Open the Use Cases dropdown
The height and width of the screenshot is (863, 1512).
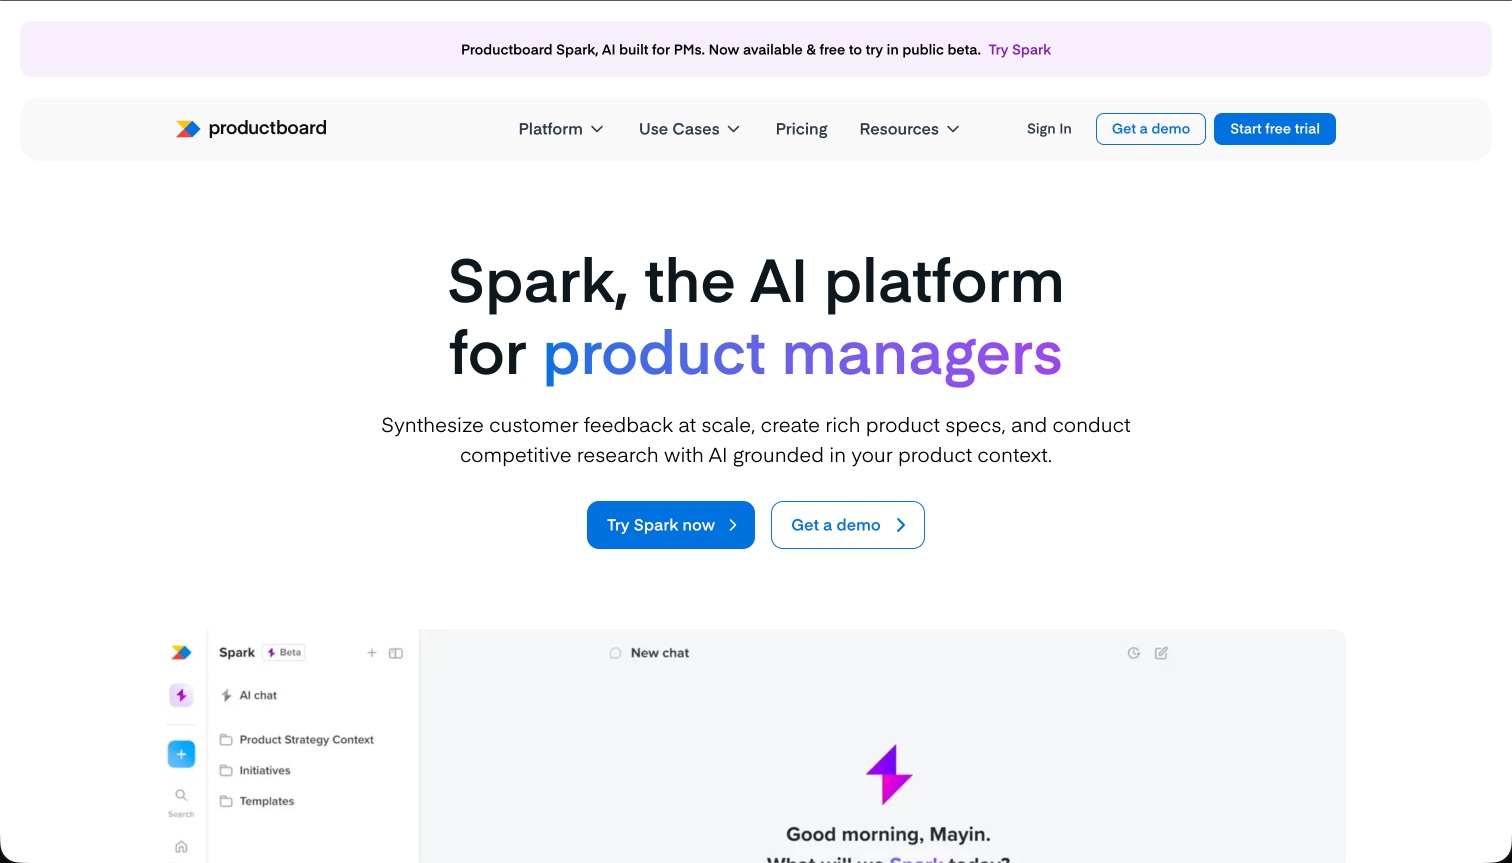tap(689, 129)
